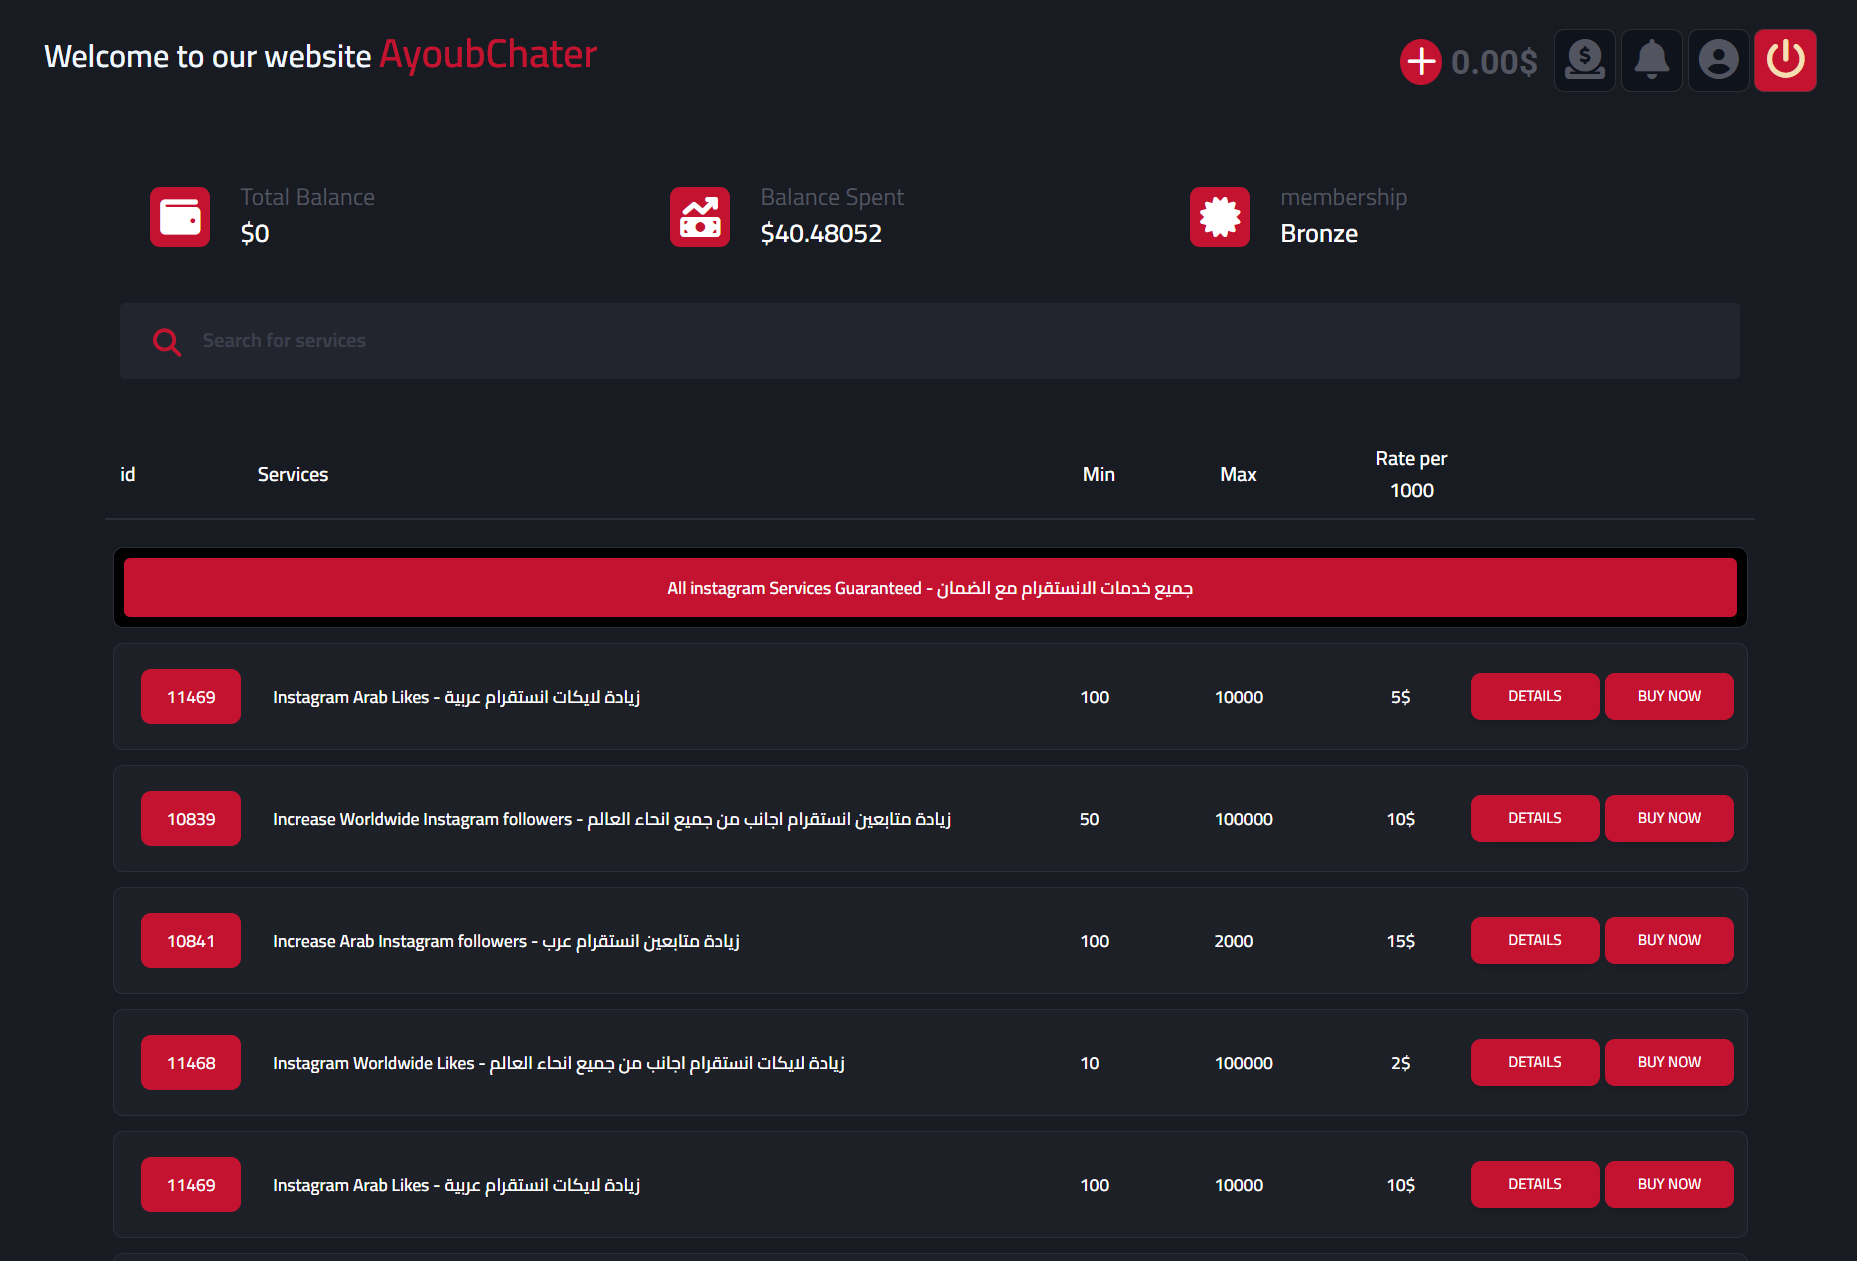Image resolution: width=1857 pixels, height=1261 pixels.
Task: Open the notifications bell icon
Action: (1652, 61)
